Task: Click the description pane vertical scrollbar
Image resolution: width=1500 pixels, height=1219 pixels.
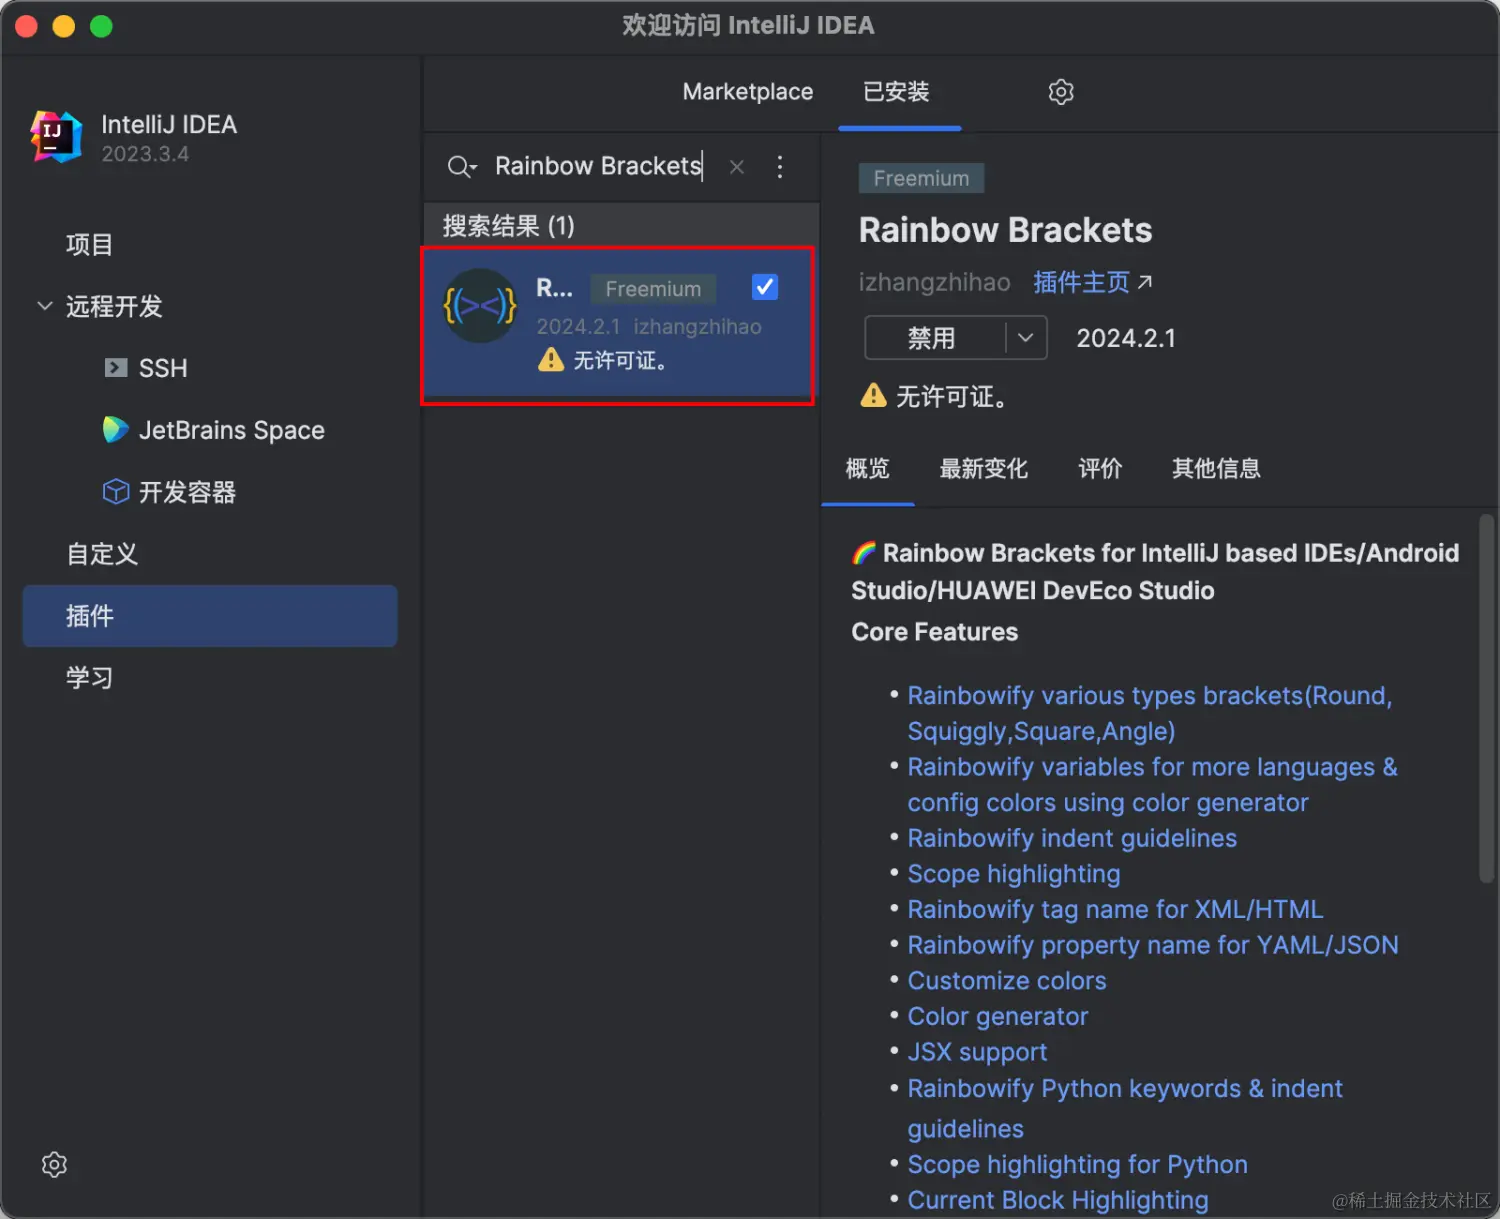Action: [x=1486, y=698]
